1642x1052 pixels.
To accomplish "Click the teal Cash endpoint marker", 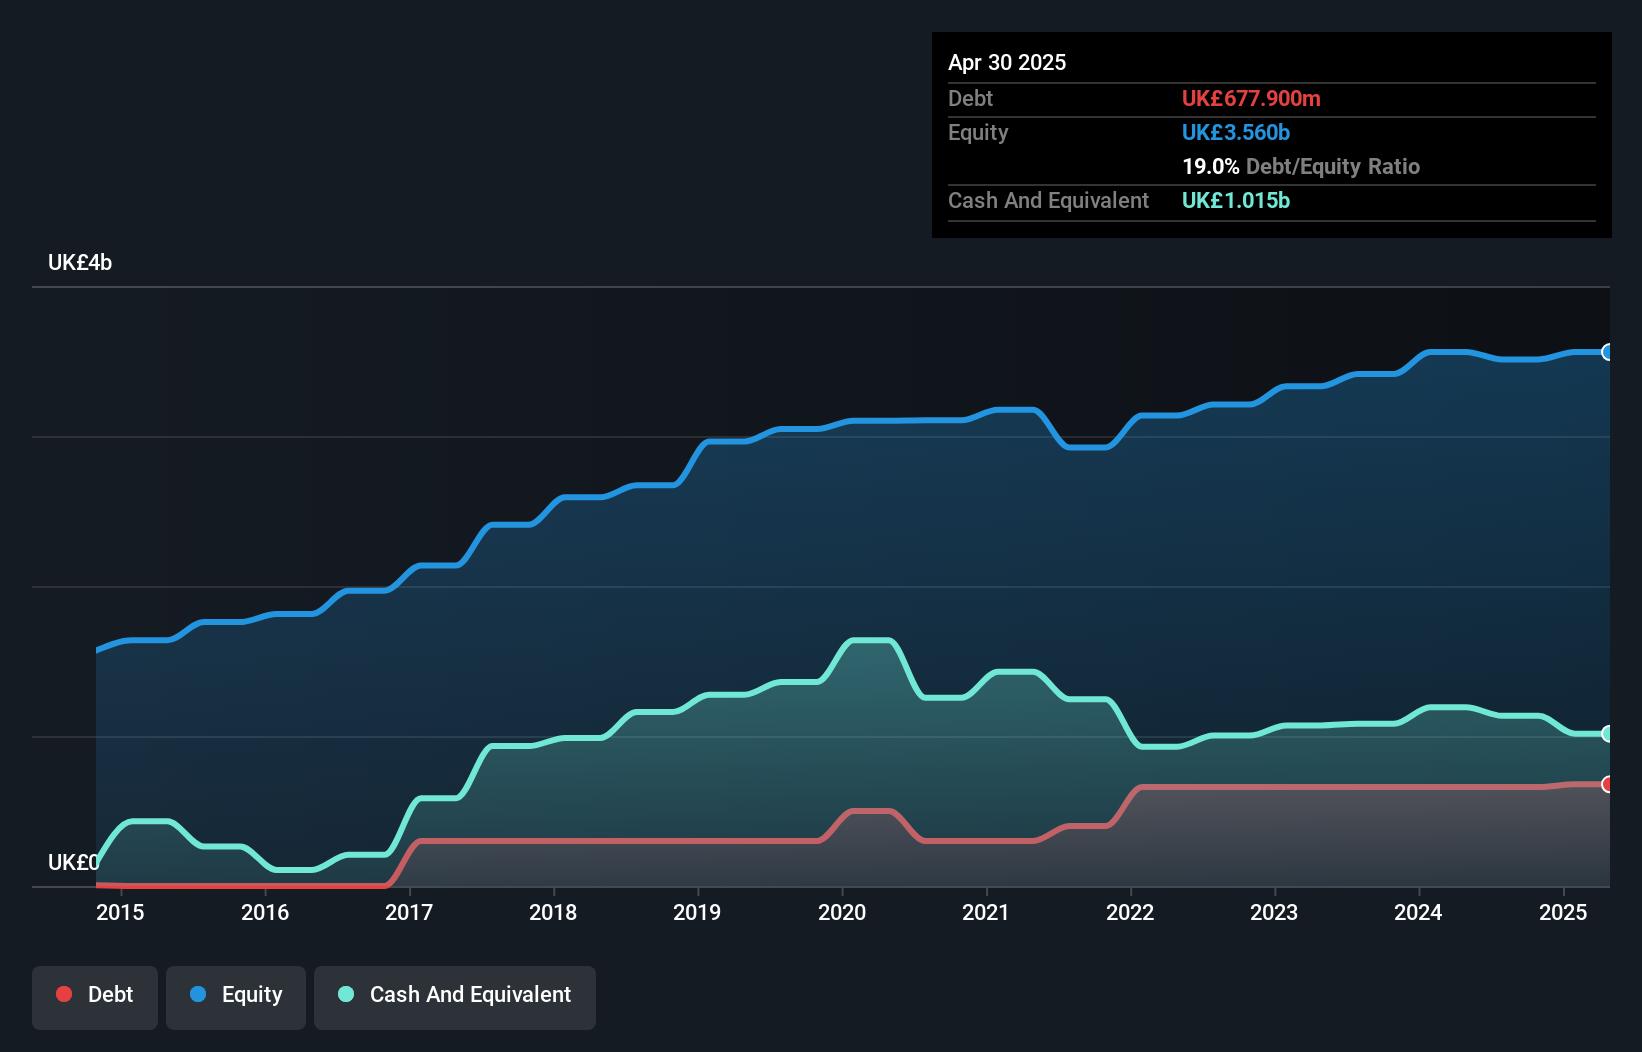I will click(1607, 734).
